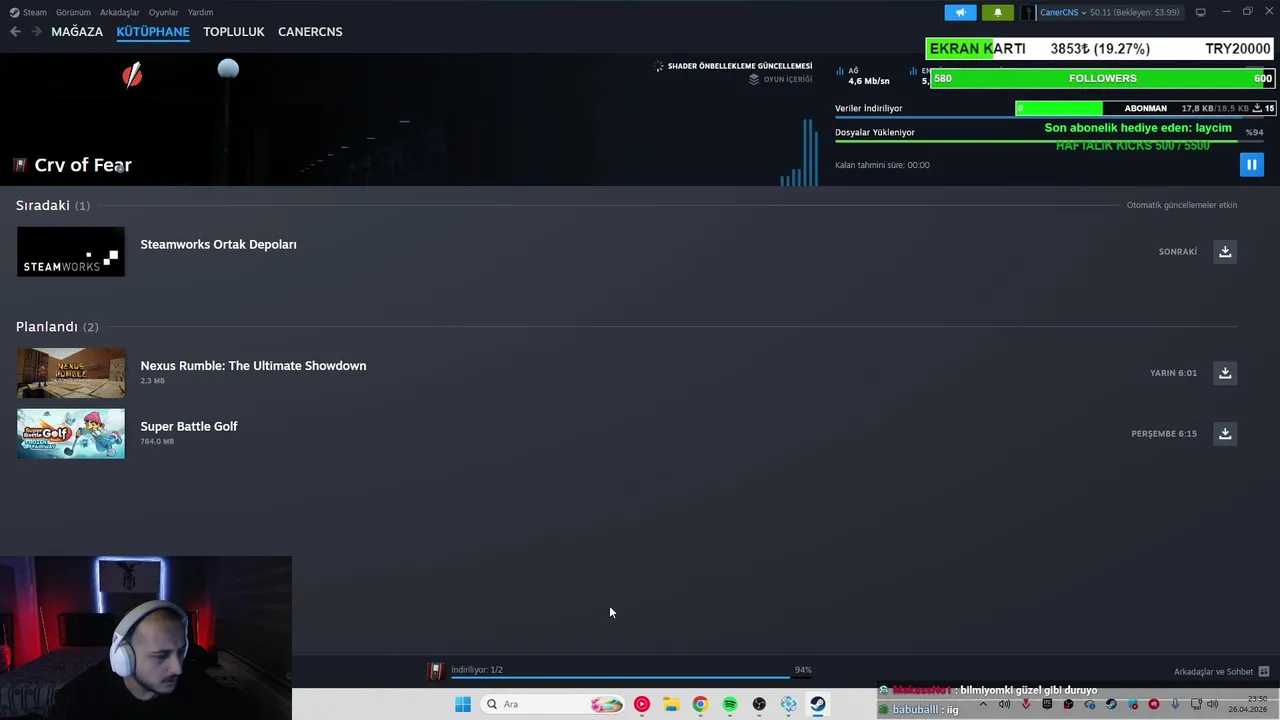Open the red circular taskbar app icon
The image size is (1280, 720).
642,704
